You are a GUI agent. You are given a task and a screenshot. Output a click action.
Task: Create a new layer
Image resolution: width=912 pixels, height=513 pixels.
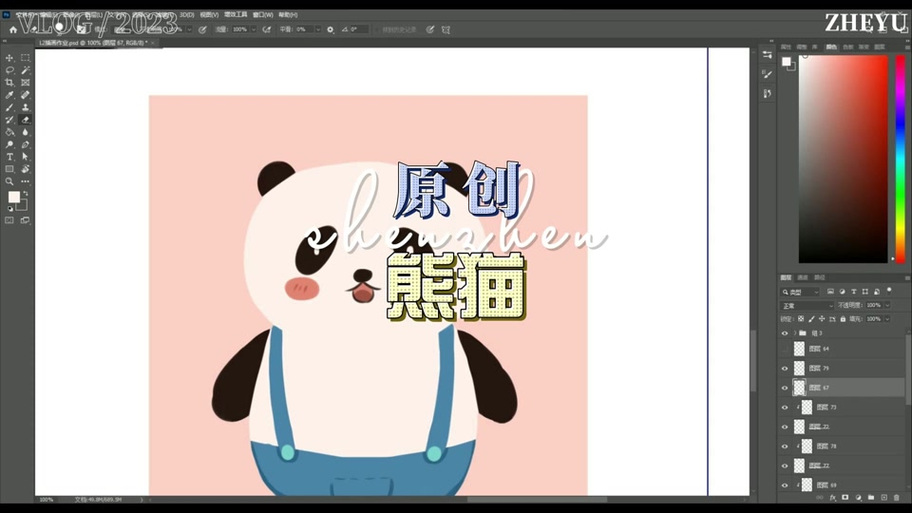884,498
